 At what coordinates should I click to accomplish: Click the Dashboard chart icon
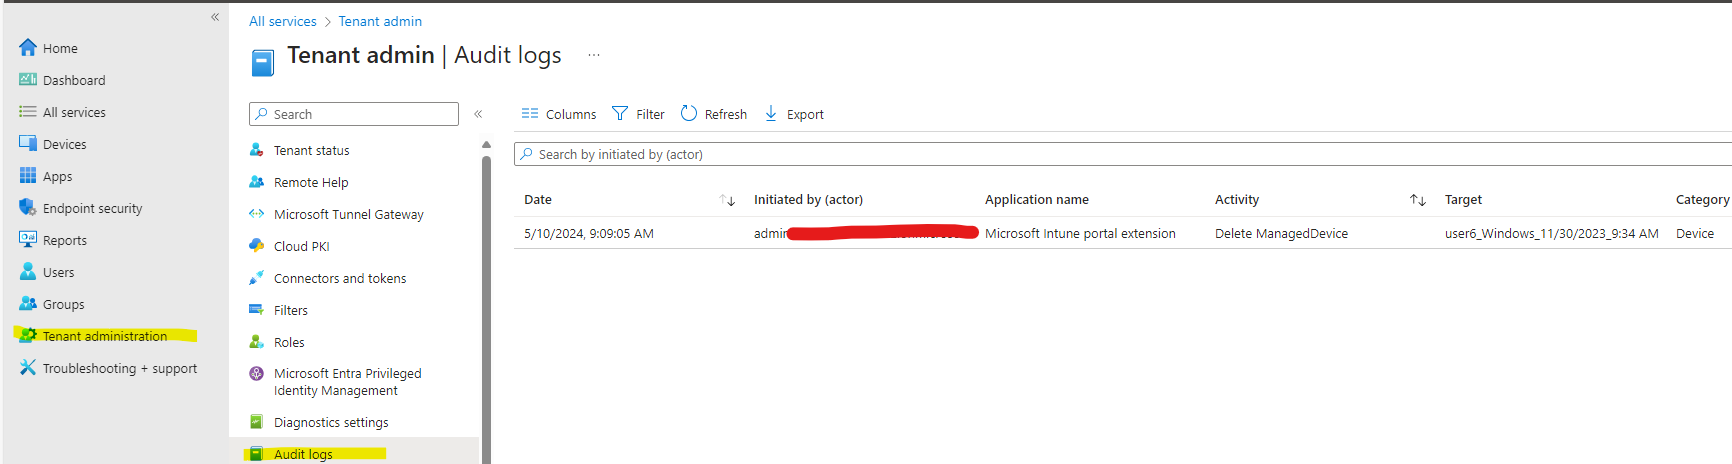[28, 79]
